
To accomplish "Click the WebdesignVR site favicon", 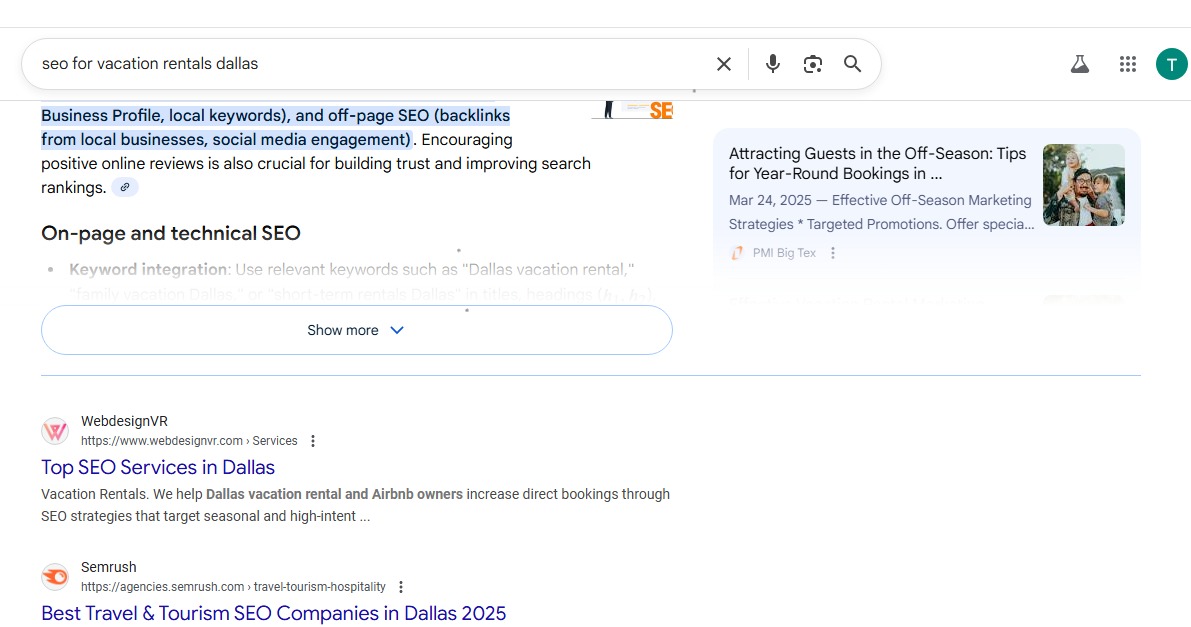I will [x=55, y=431].
